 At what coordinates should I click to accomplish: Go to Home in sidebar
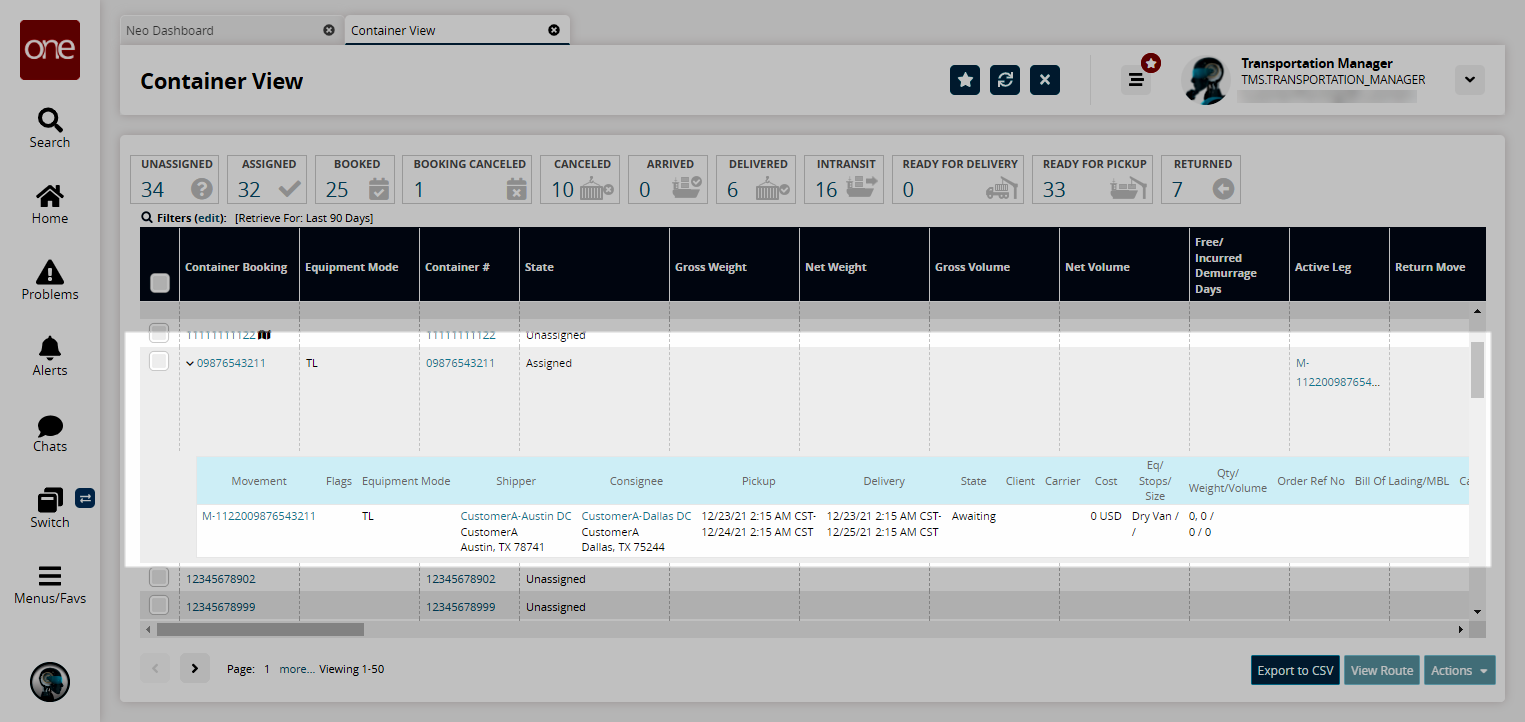(49, 196)
